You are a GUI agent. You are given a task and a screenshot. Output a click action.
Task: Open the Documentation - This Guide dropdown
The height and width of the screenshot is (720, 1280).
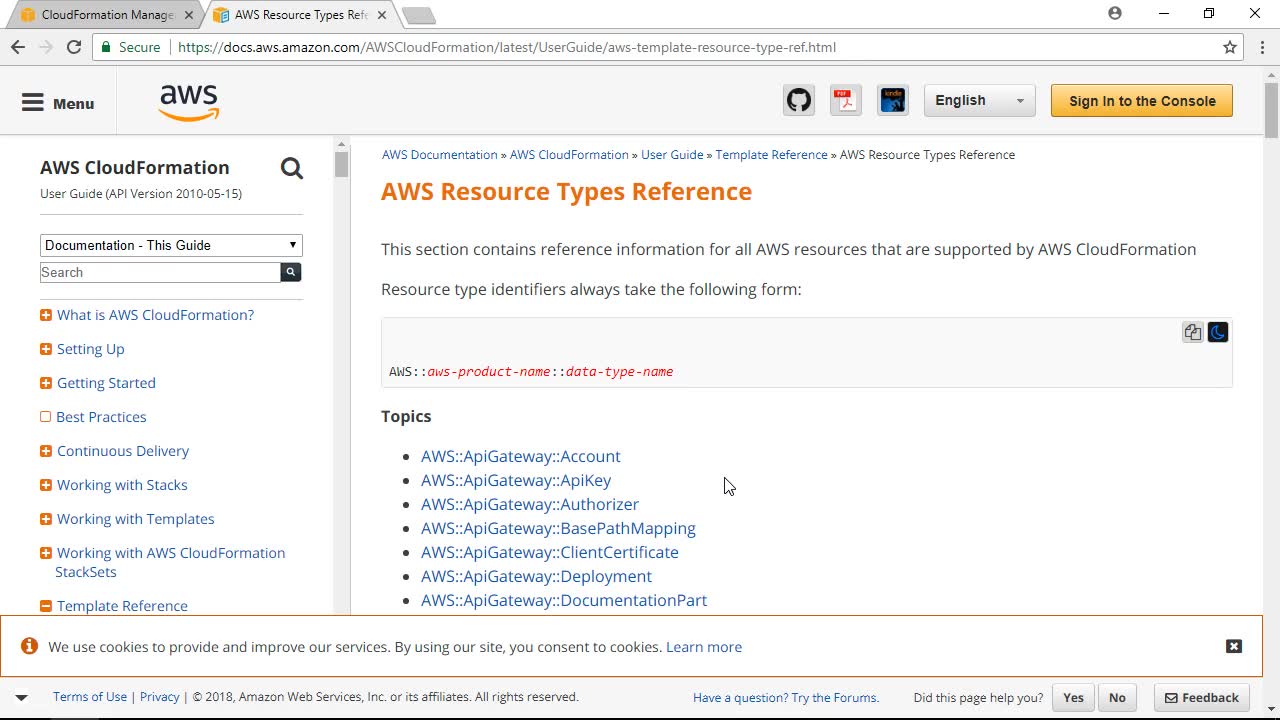point(171,245)
